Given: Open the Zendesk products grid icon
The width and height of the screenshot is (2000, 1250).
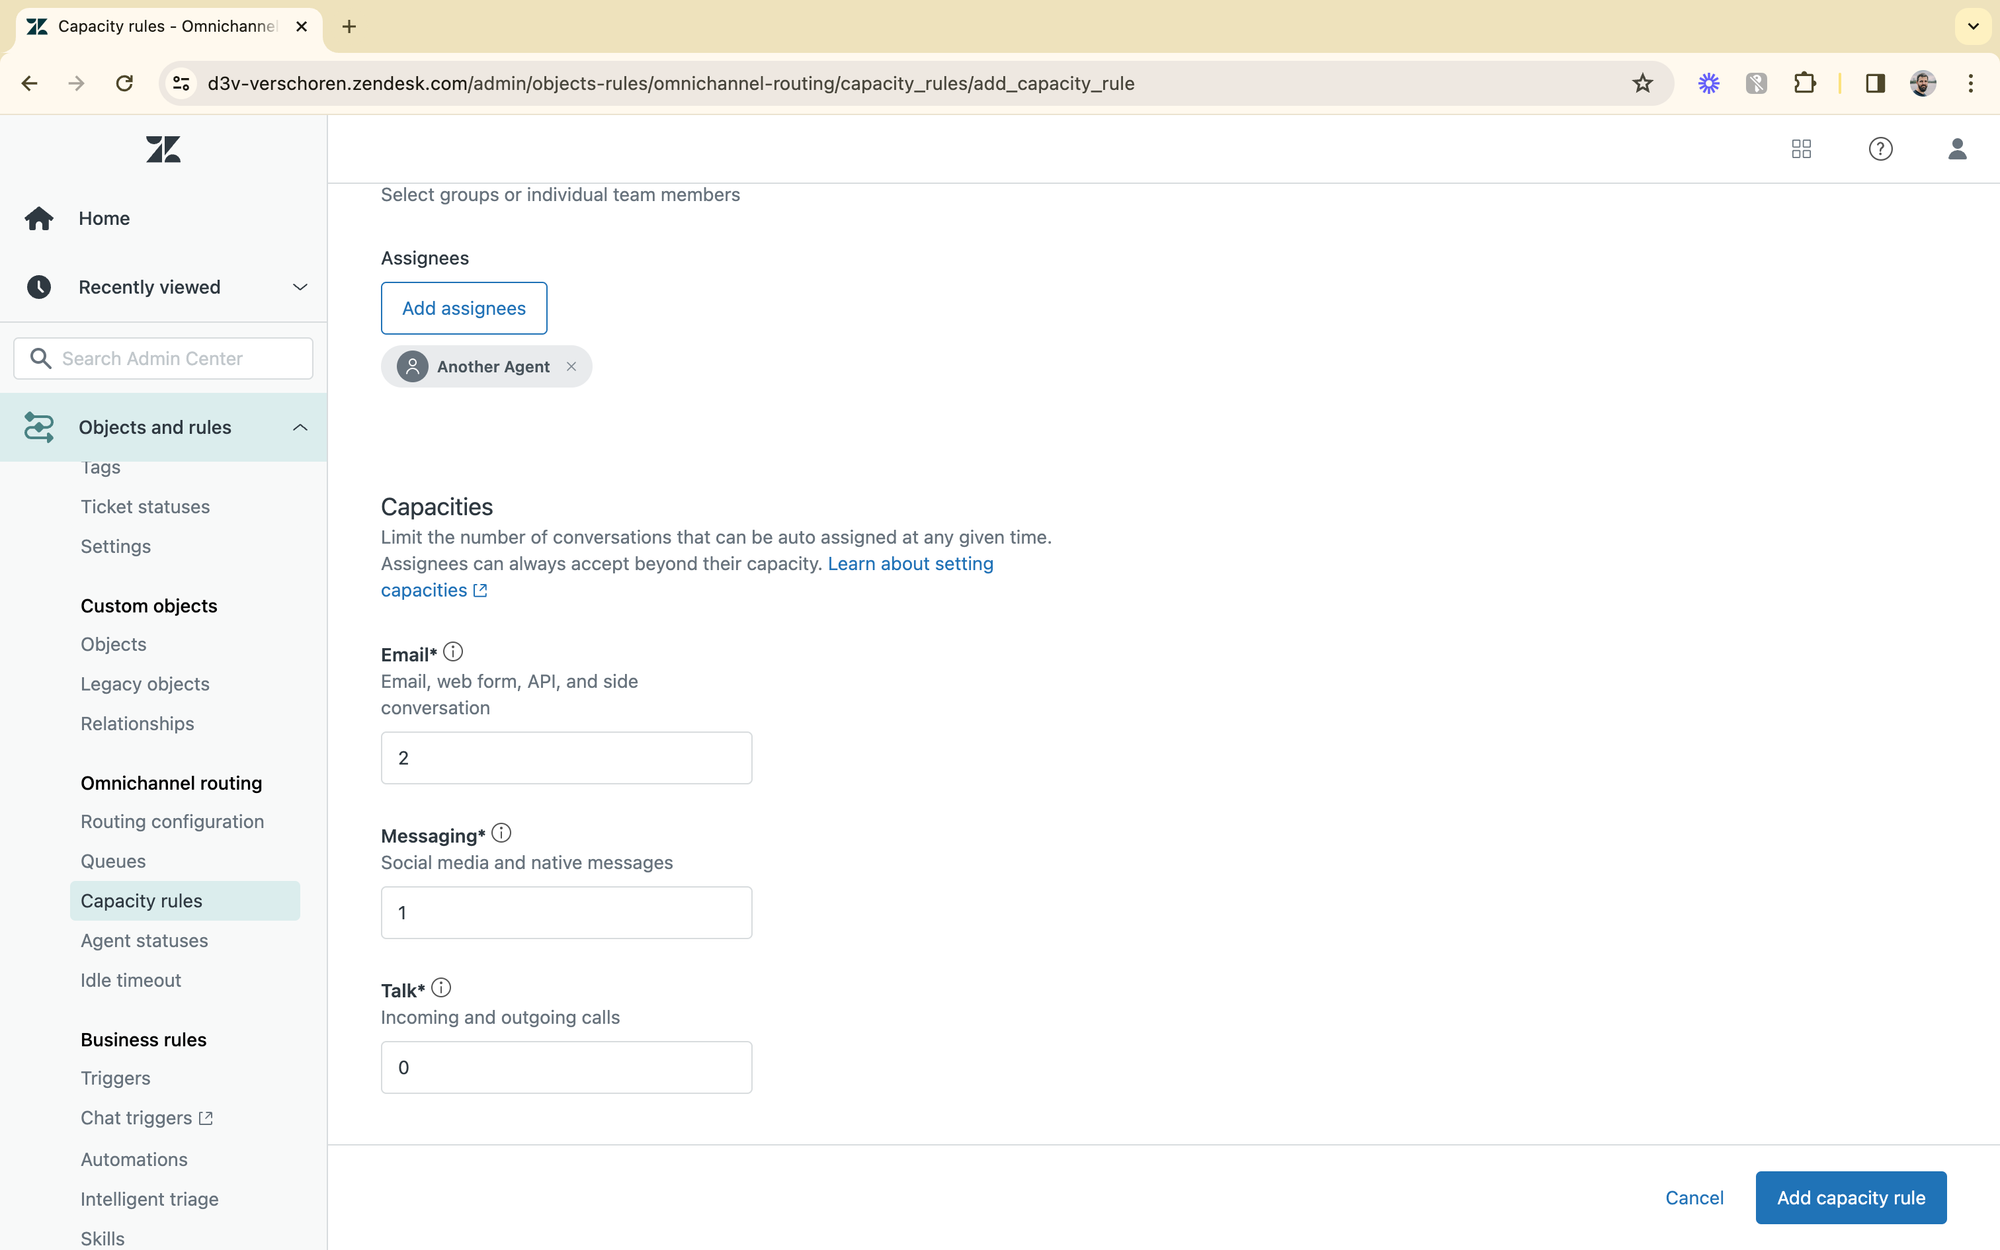Looking at the screenshot, I should (1801, 149).
